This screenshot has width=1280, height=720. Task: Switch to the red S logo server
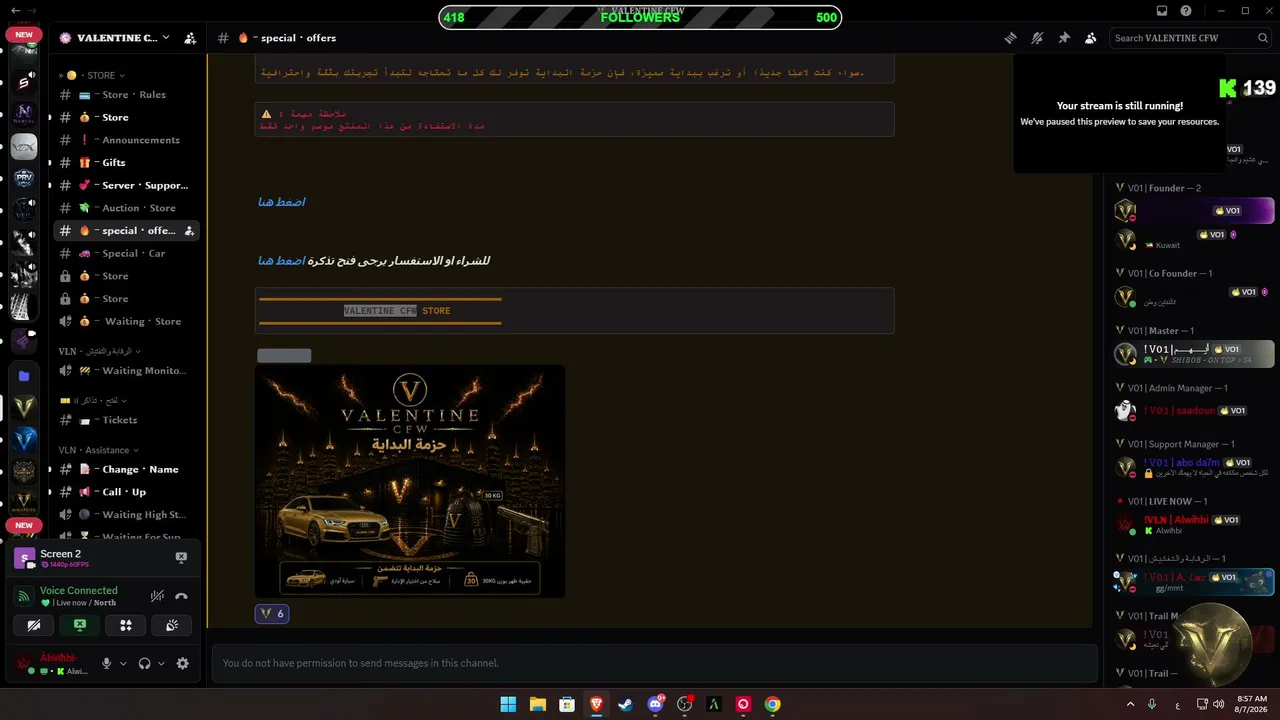(24, 83)
